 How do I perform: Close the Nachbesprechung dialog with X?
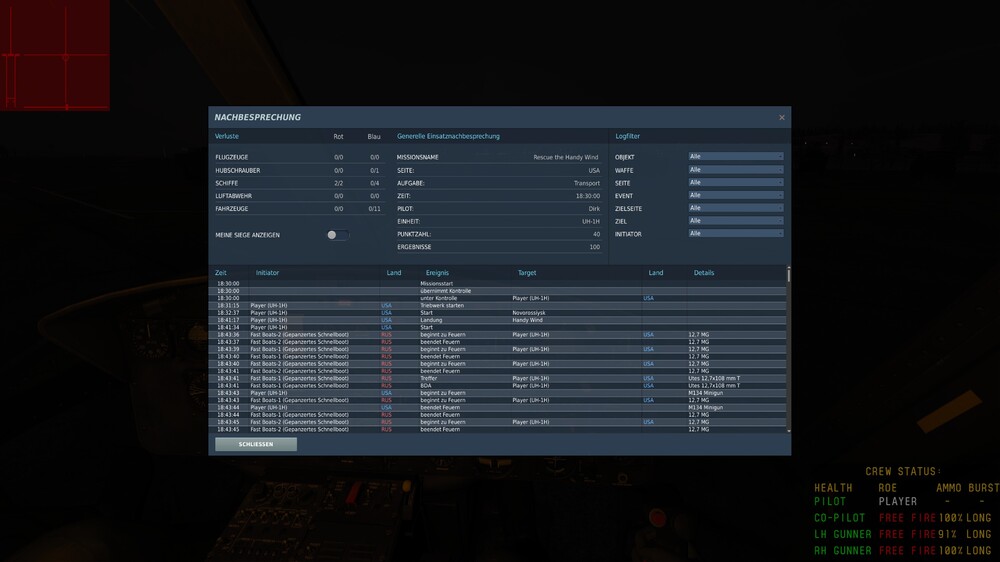click(x=781, y=117)
